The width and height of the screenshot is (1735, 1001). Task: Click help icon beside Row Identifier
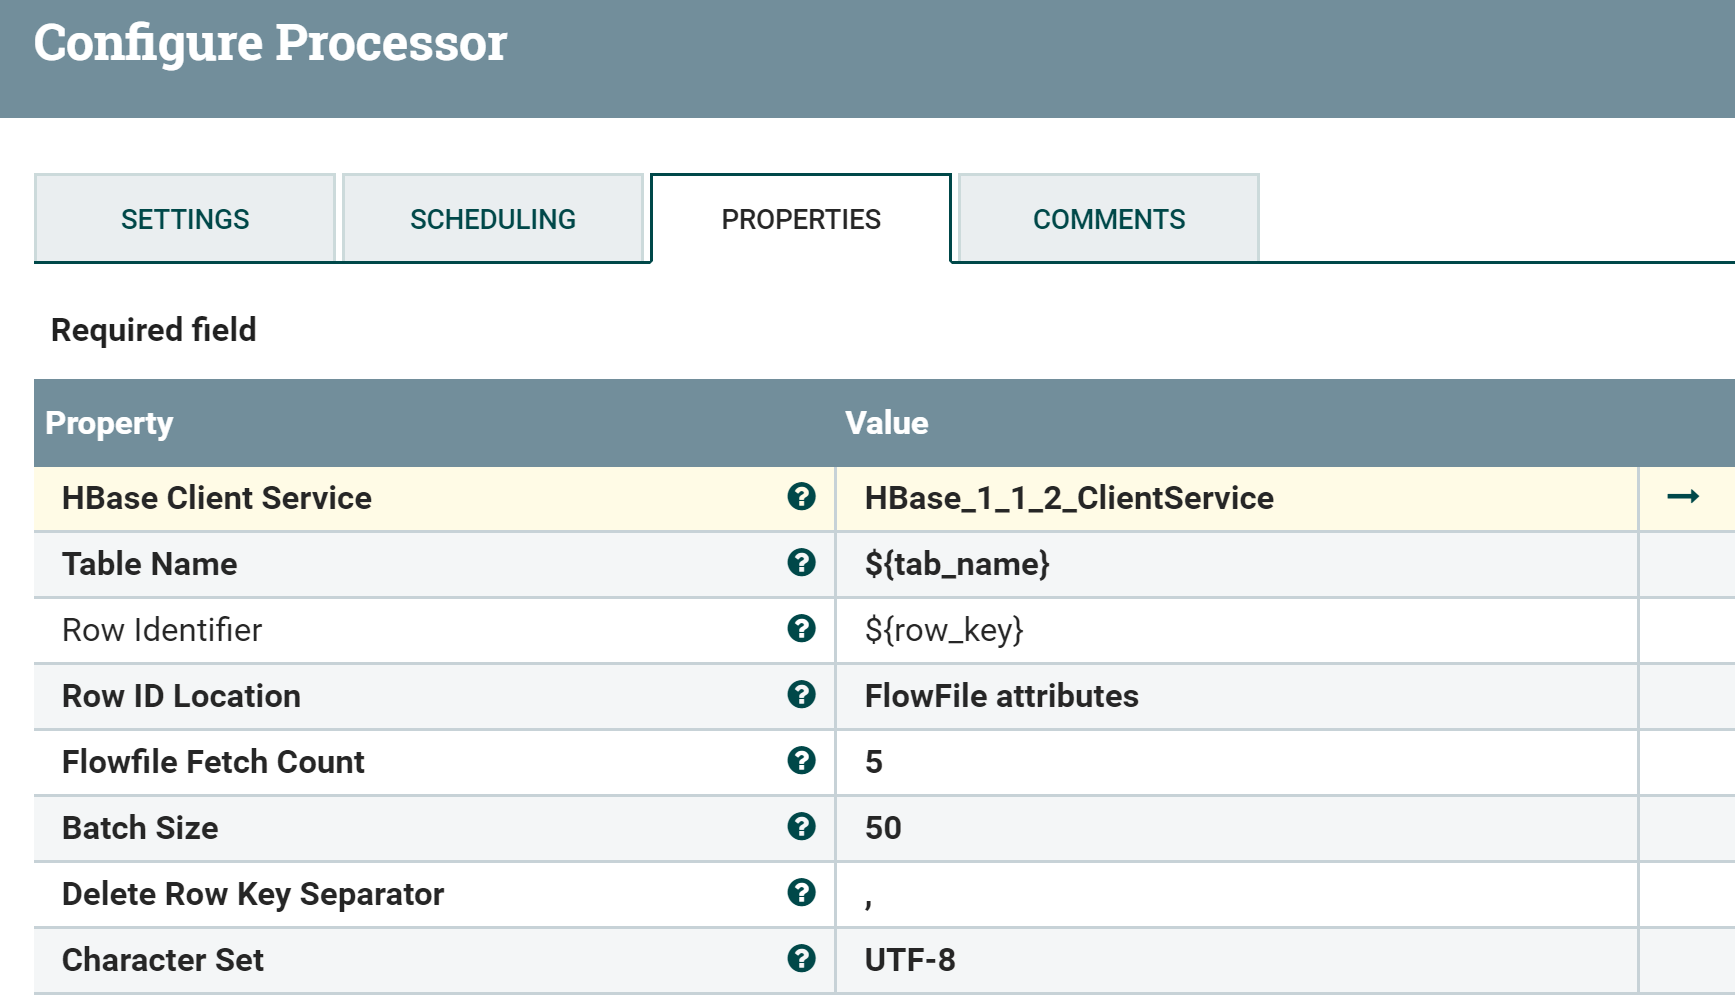point(801,629)
